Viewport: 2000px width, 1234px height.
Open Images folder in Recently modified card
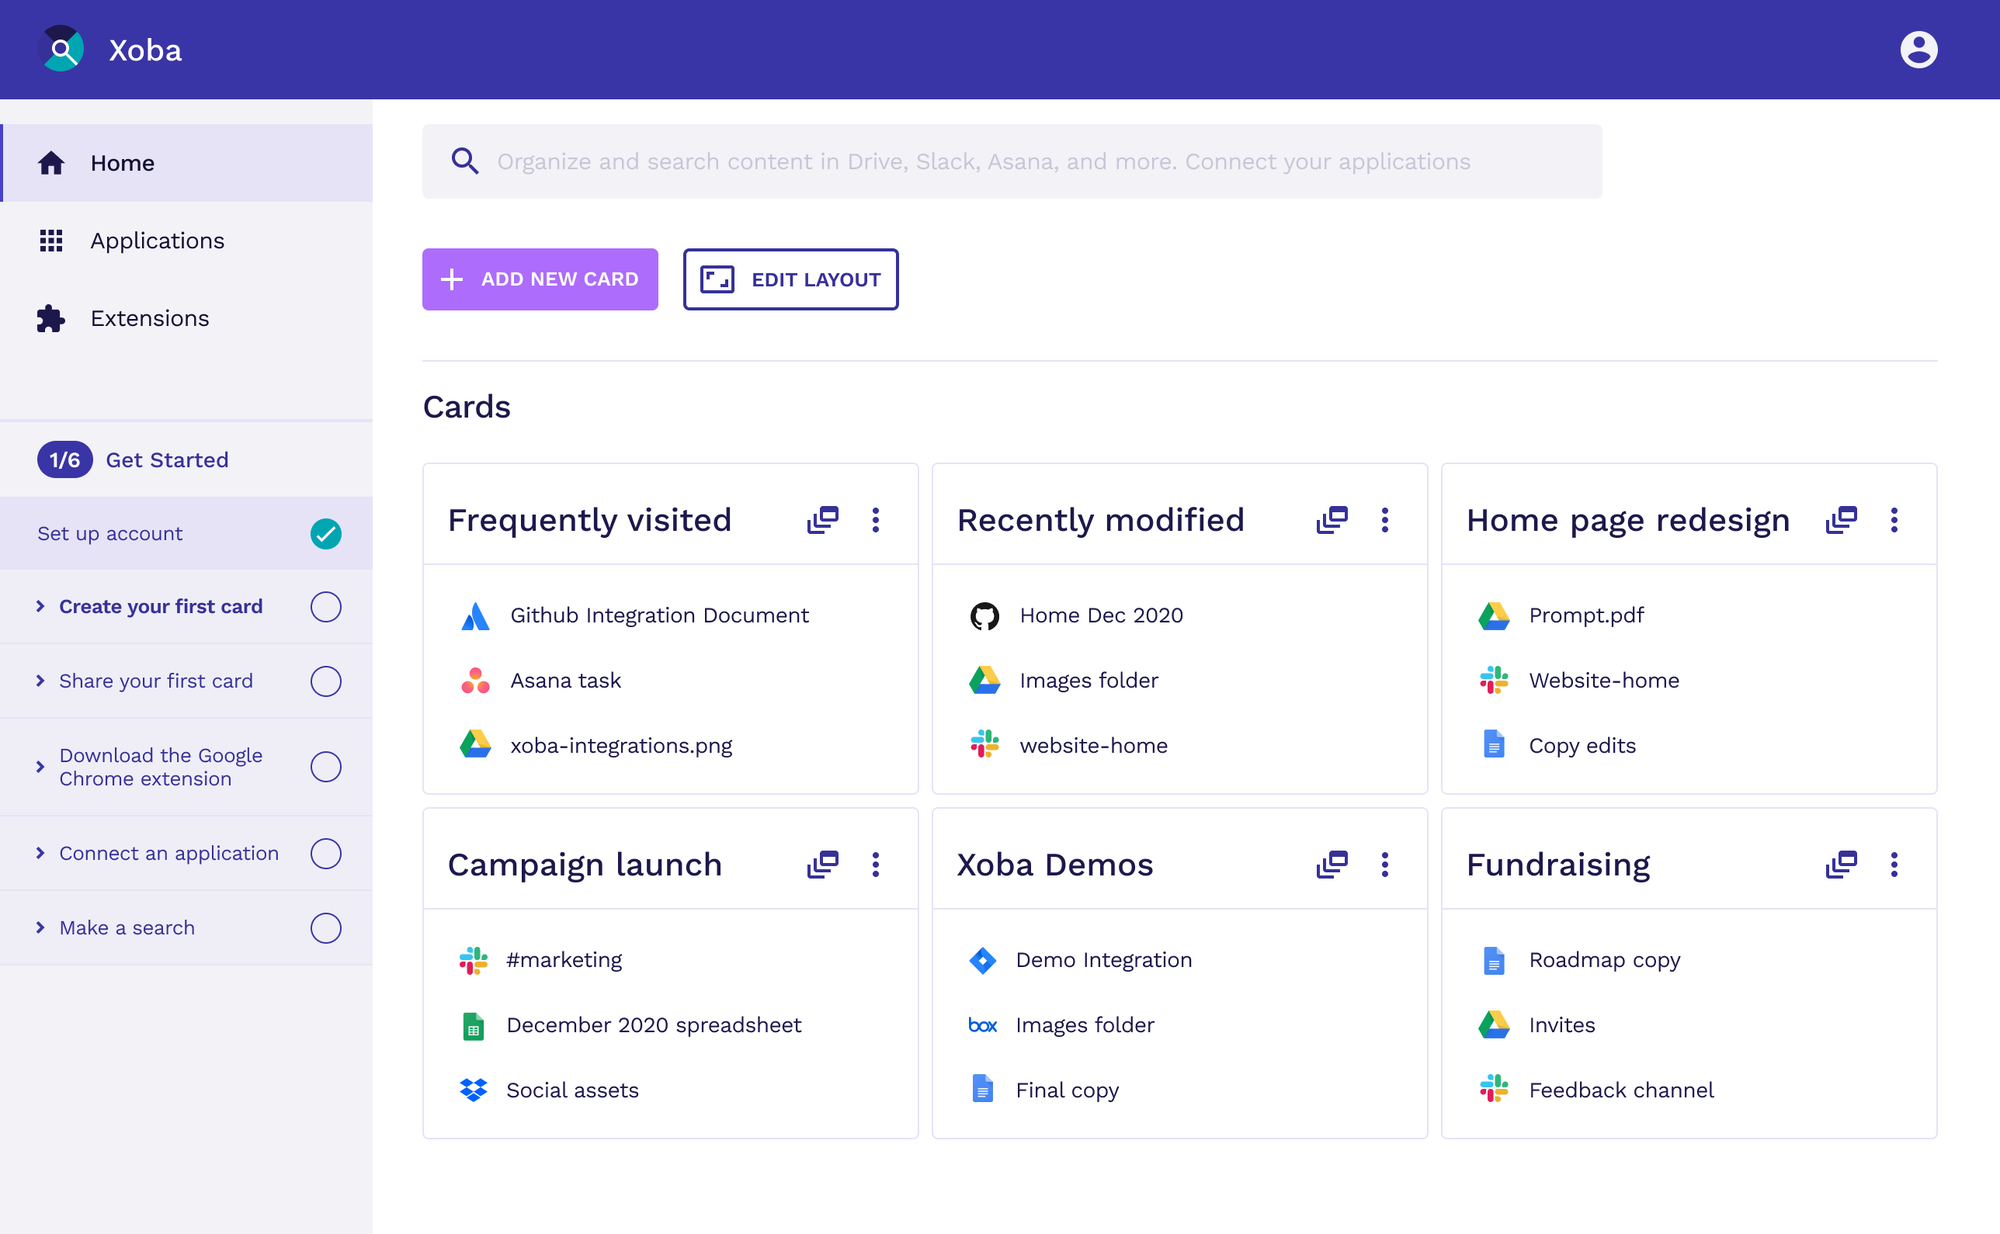tap(1089, 681)
